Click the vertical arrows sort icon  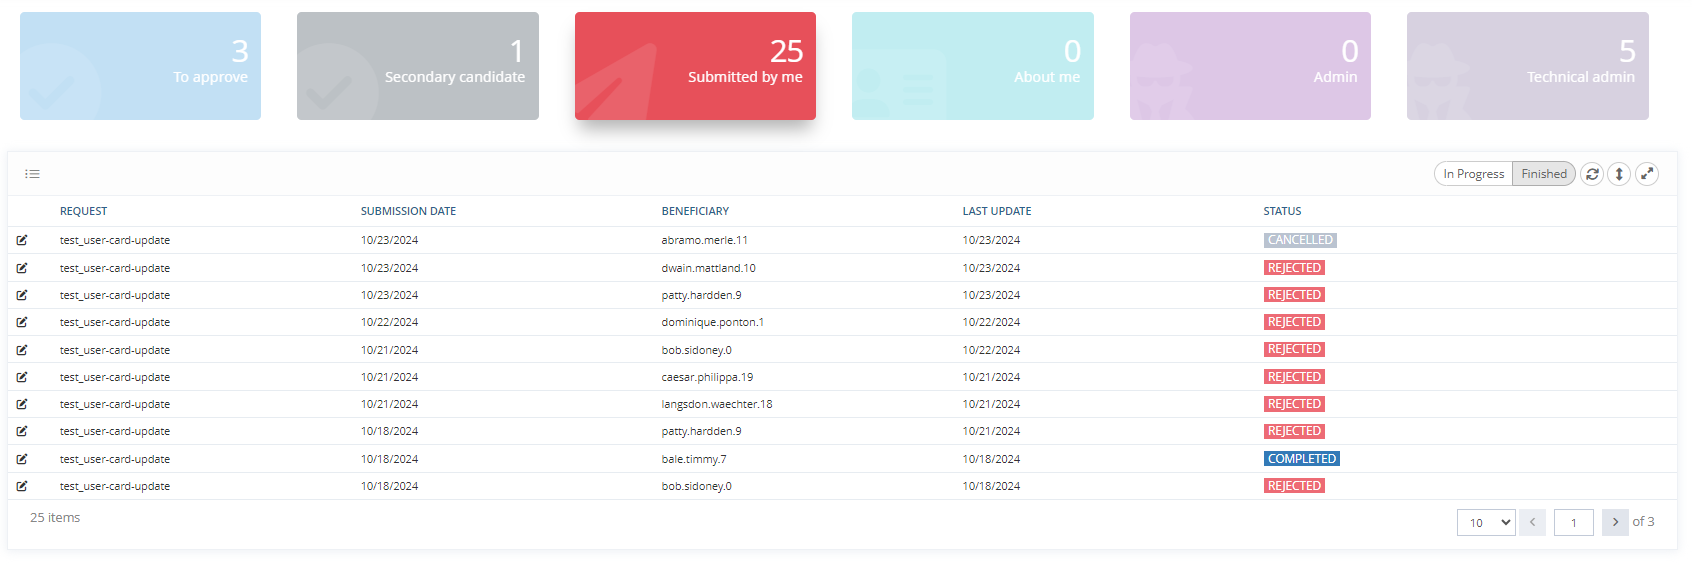click(1619, 174)
